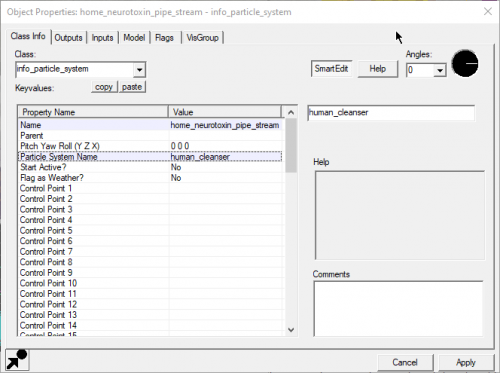The image size is (500, 373).
Task: Click the property list scrollbar thumb
Action: 291,145
